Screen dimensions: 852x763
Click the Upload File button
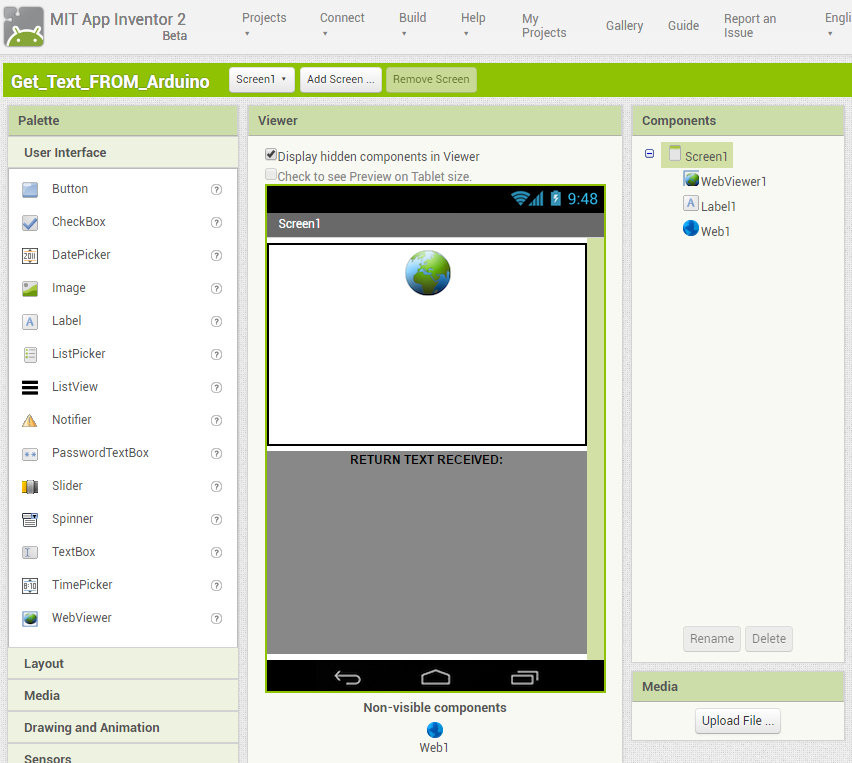tap(738, 721)
